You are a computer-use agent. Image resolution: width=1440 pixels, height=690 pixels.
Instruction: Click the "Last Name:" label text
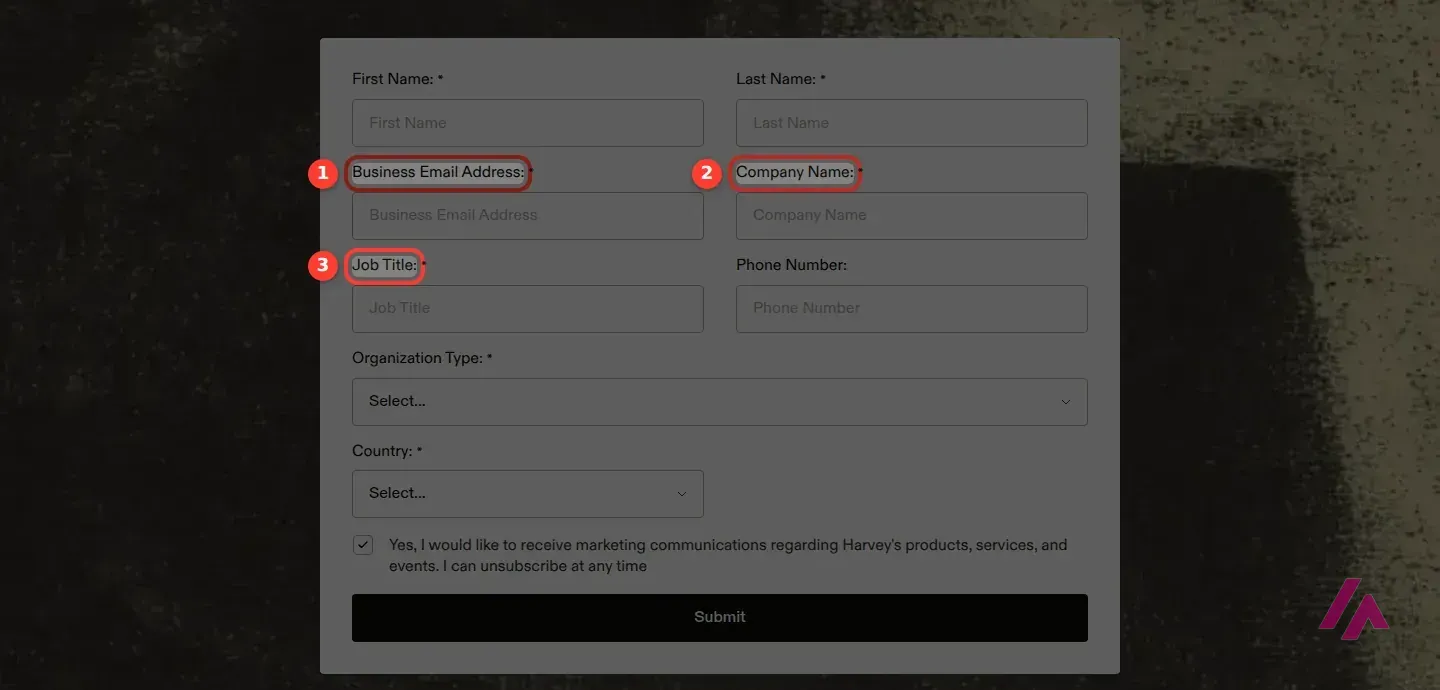coord(776,79)
